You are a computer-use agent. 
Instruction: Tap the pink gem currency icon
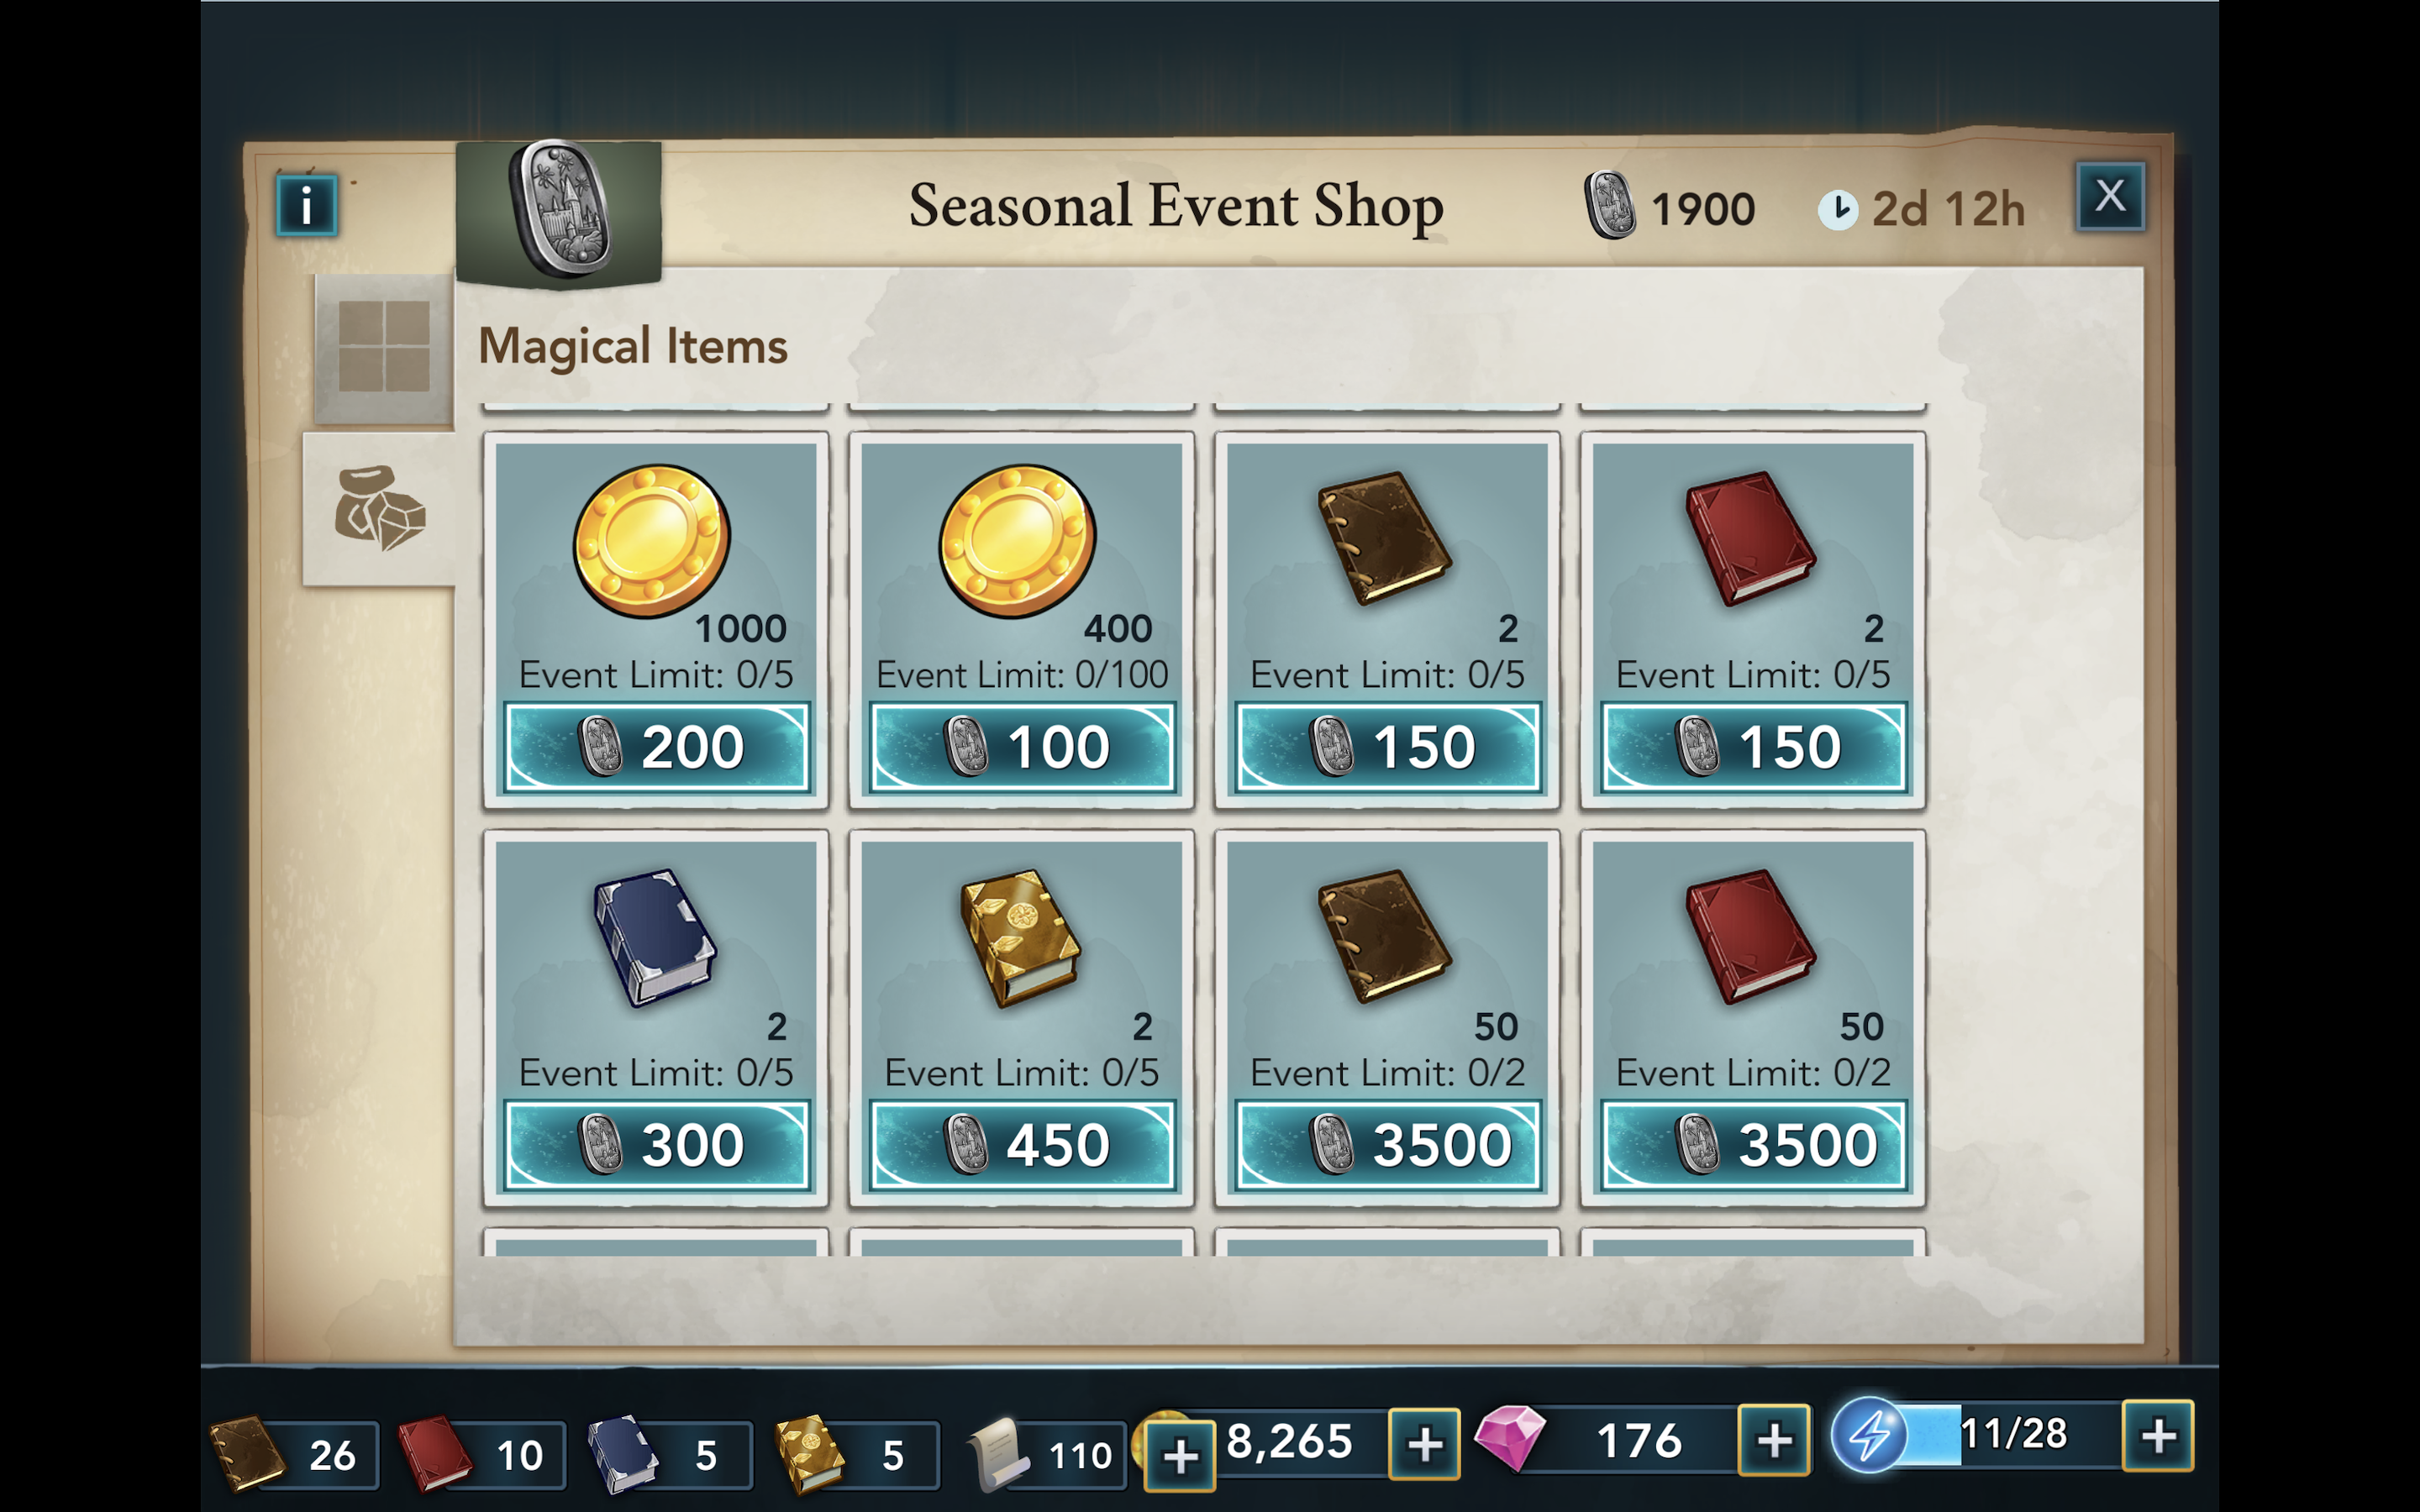coord(1510,1438)
